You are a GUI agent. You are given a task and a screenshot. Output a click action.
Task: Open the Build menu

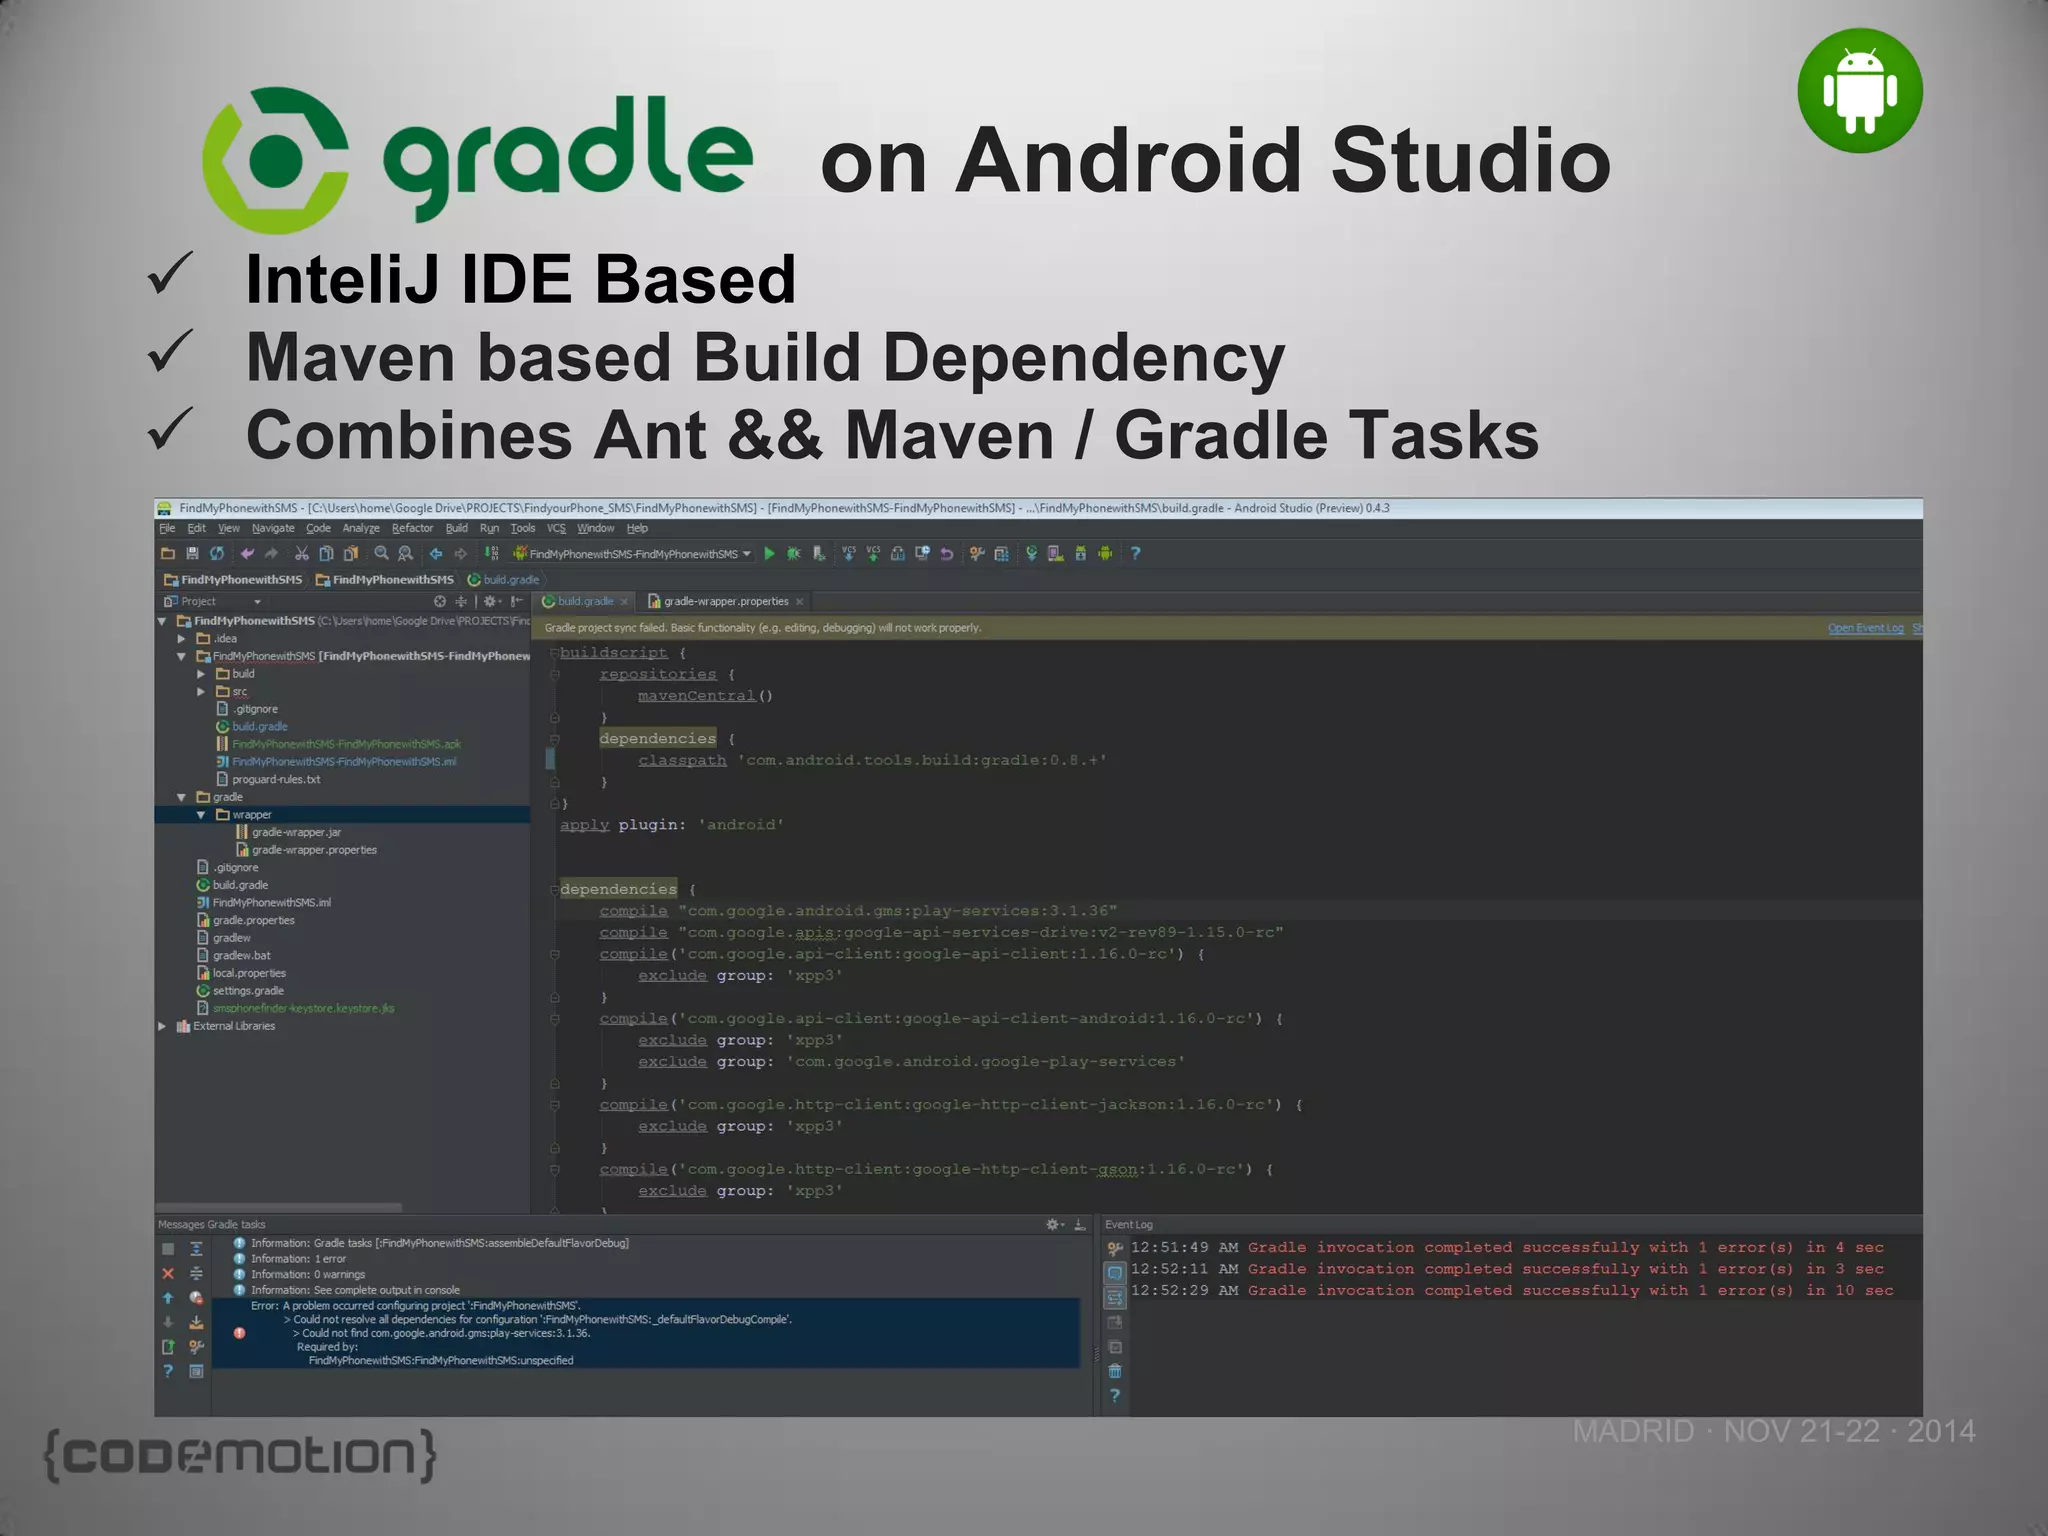(456, 528)
